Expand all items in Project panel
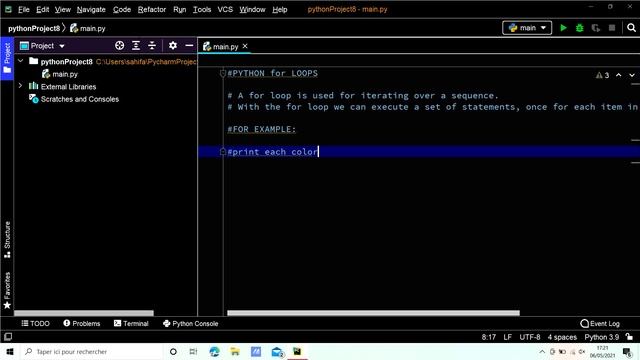 pos(136,45)
